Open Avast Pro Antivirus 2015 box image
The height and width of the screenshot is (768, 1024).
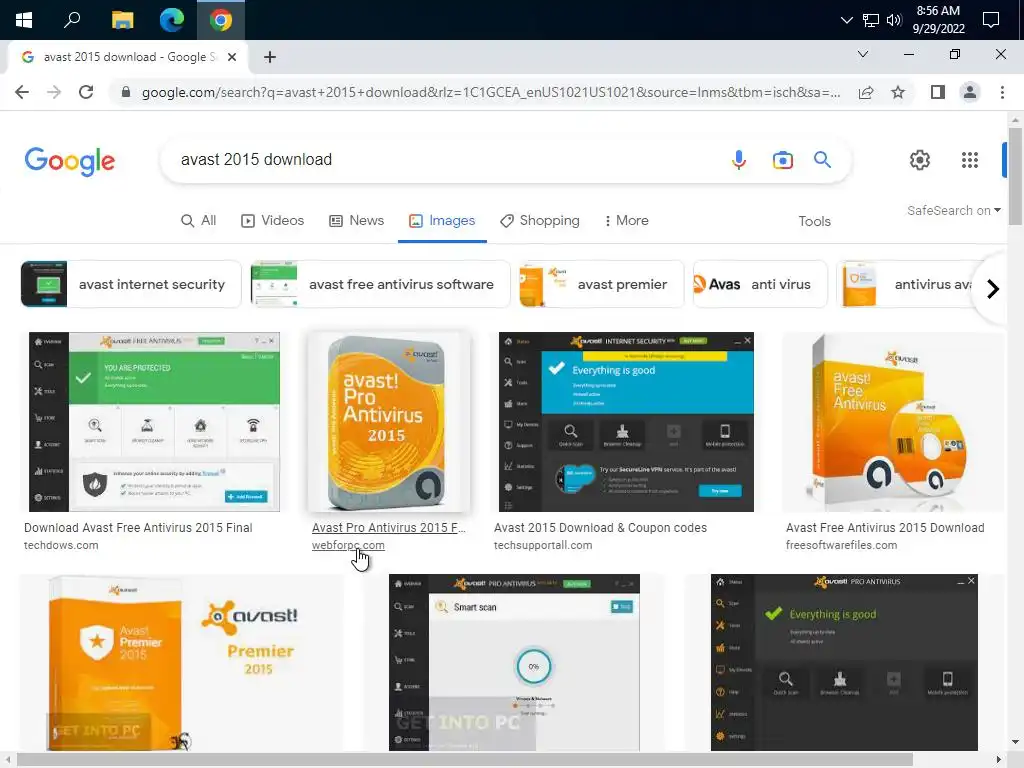[x=389, y=422]
